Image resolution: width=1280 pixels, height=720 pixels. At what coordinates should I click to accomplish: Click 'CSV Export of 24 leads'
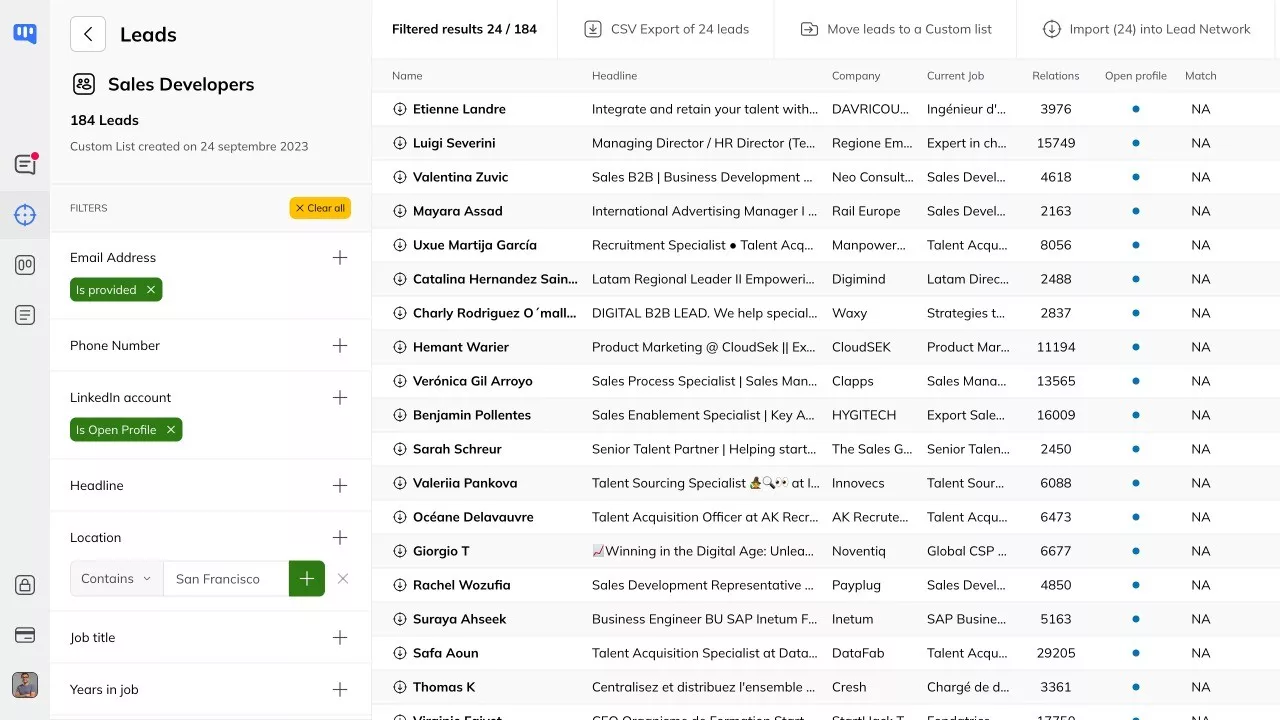(x=667, y=29)
